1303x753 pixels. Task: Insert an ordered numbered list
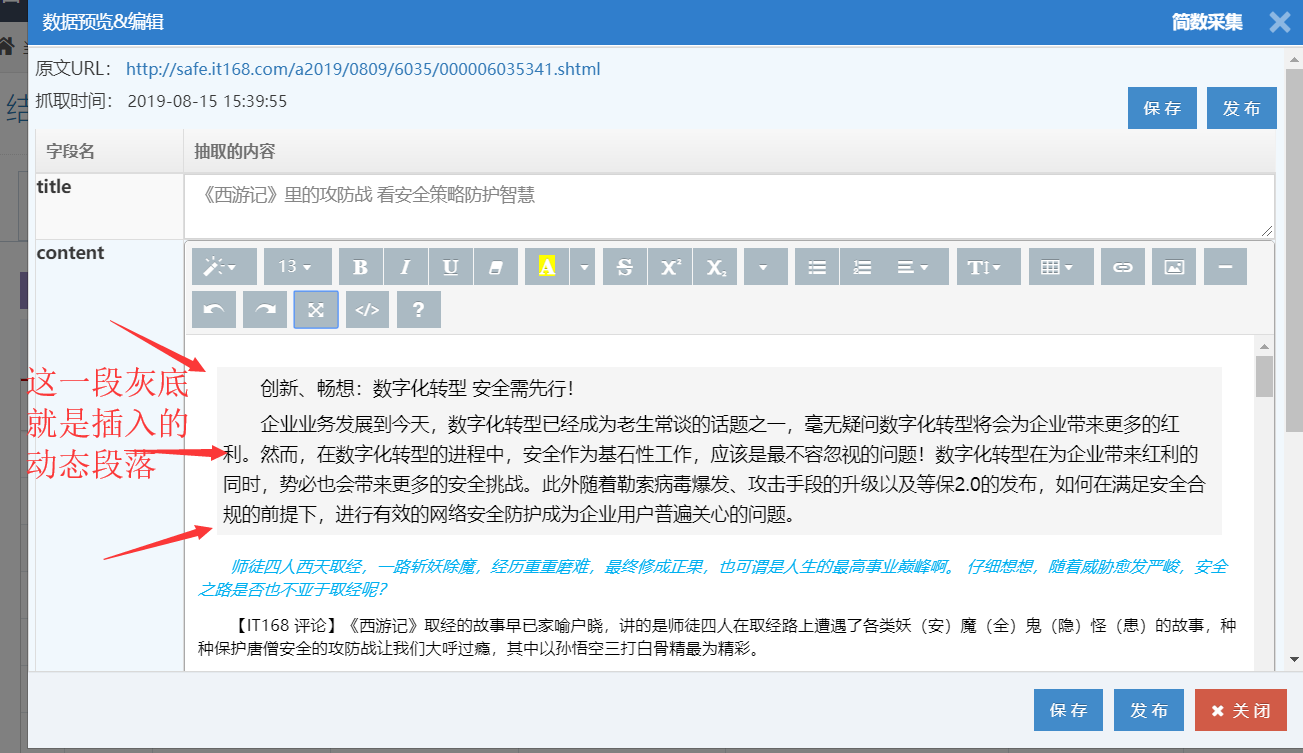[x=862, y=267]
